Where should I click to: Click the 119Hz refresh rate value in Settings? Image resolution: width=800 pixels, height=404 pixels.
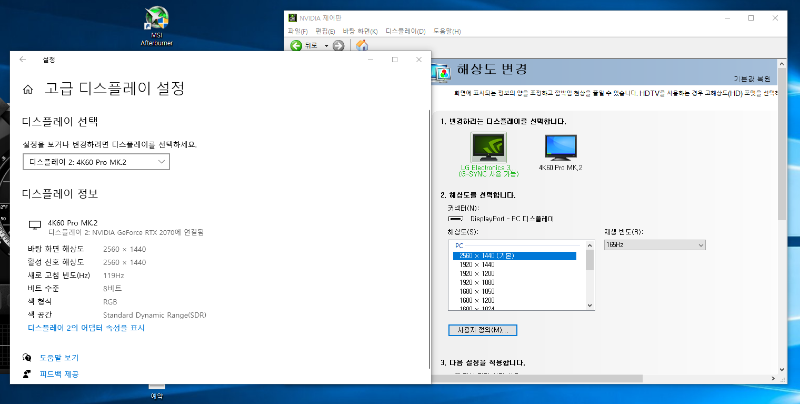pyautogui.click(x=114, y=275)
